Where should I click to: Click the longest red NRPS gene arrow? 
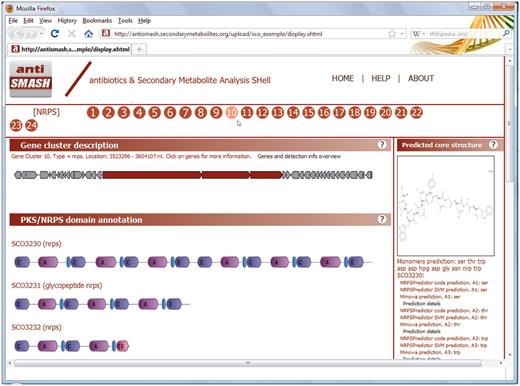click(x=152, y=175)
